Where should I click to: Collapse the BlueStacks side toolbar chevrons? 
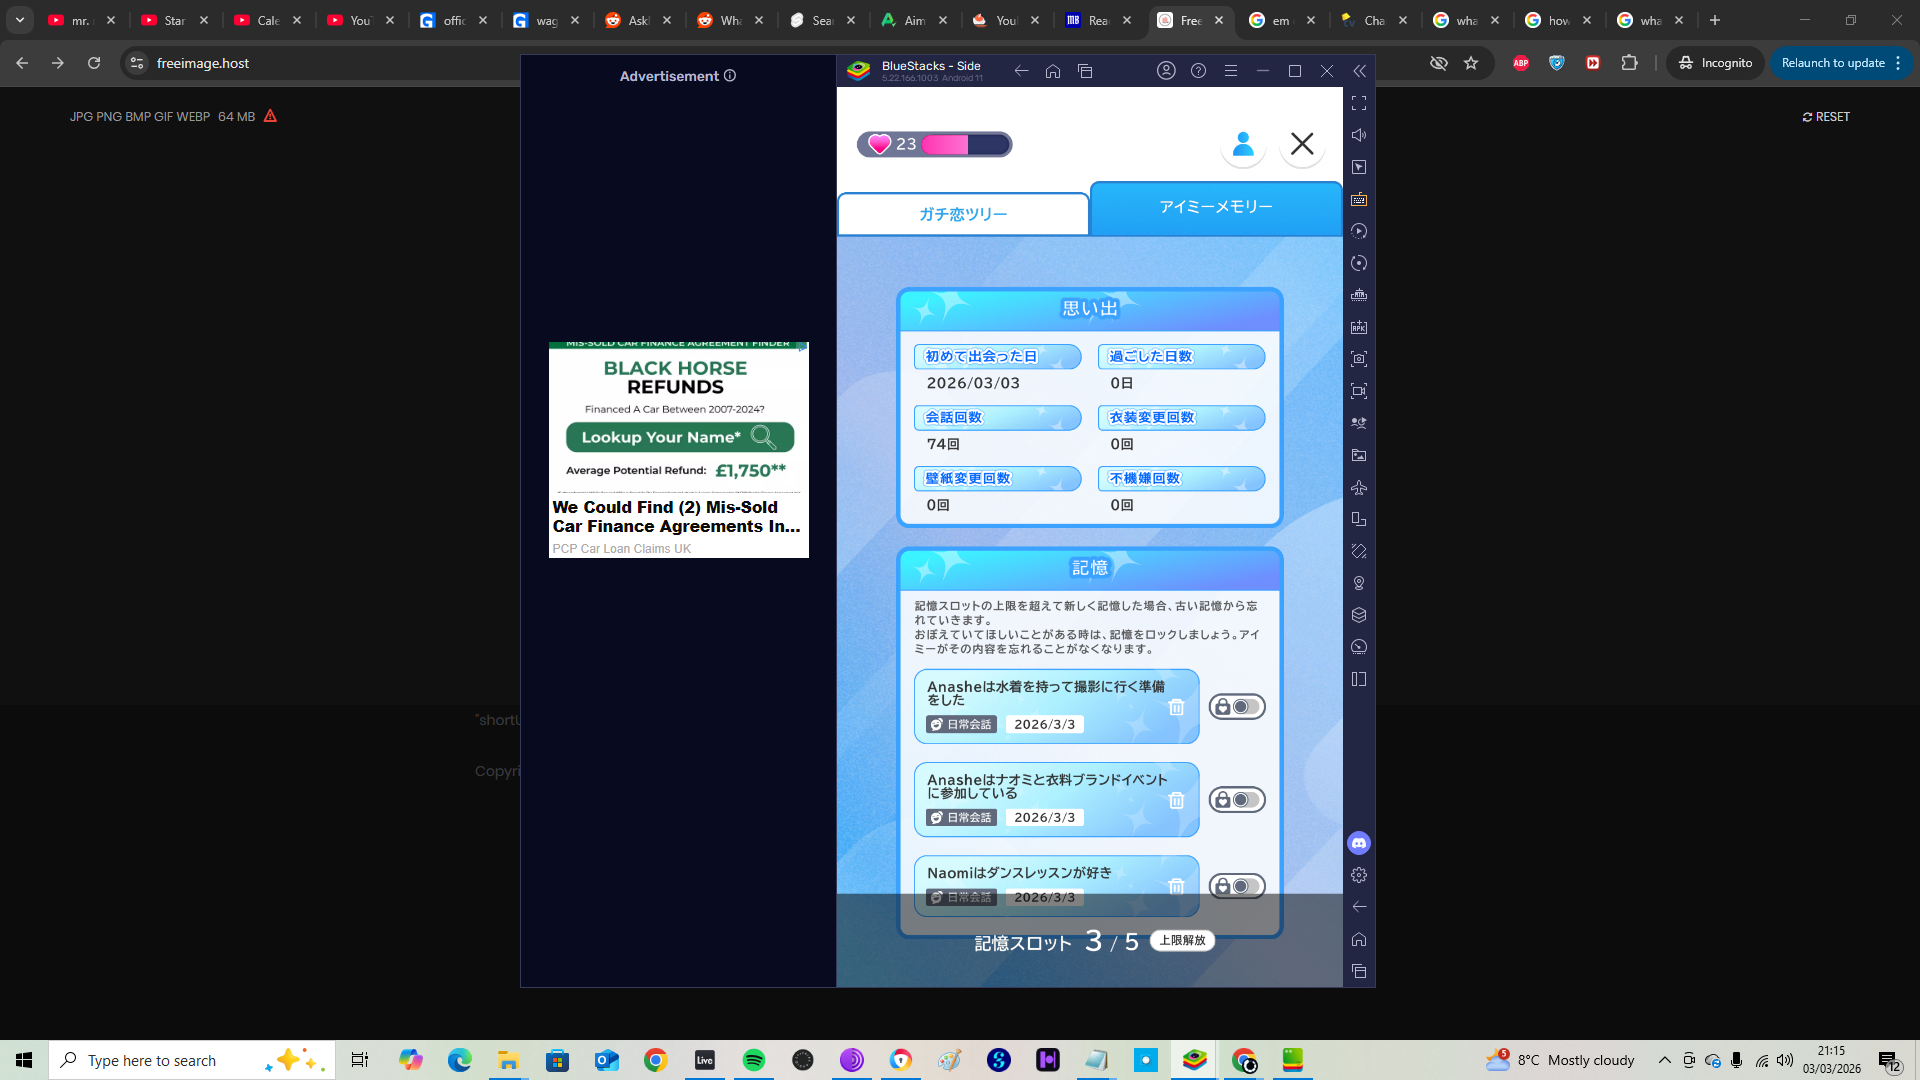tap(1359, 71)
